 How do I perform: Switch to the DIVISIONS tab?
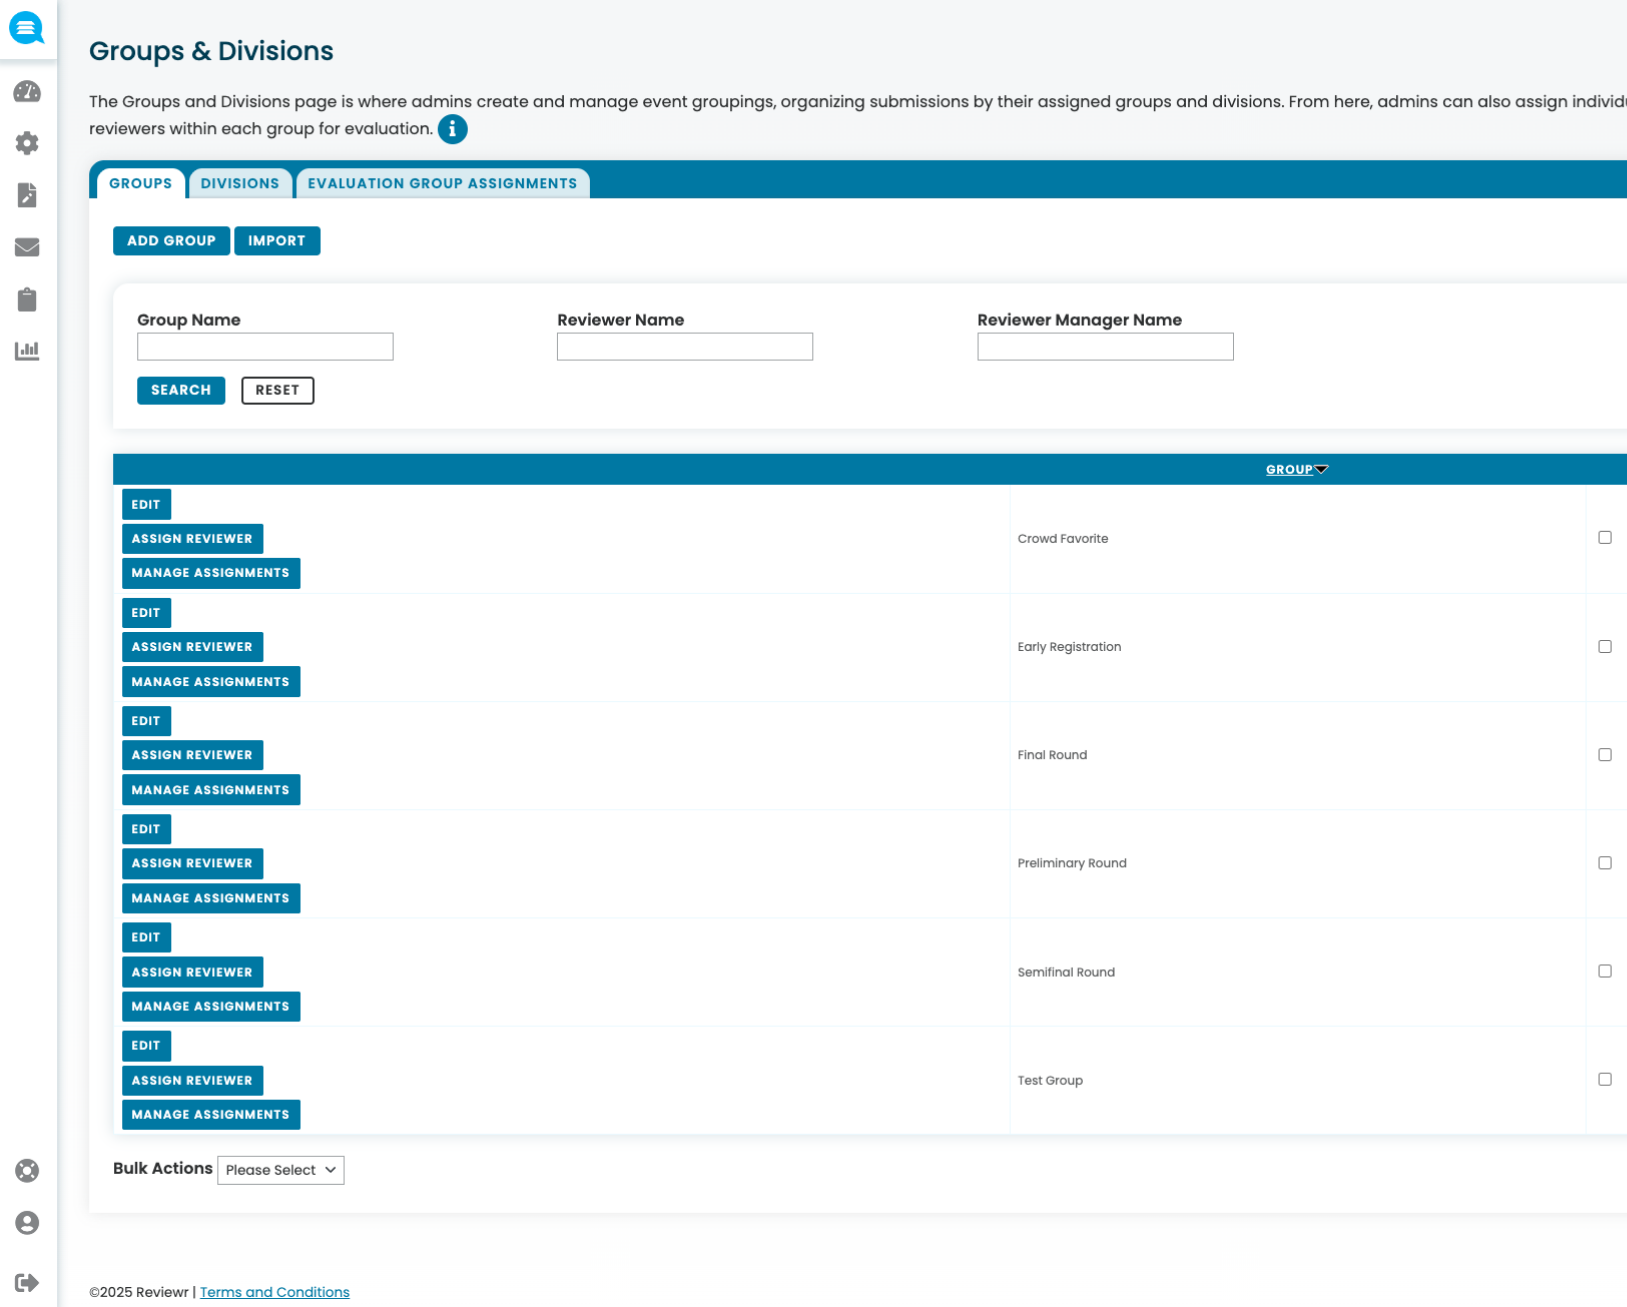[240, 183]
